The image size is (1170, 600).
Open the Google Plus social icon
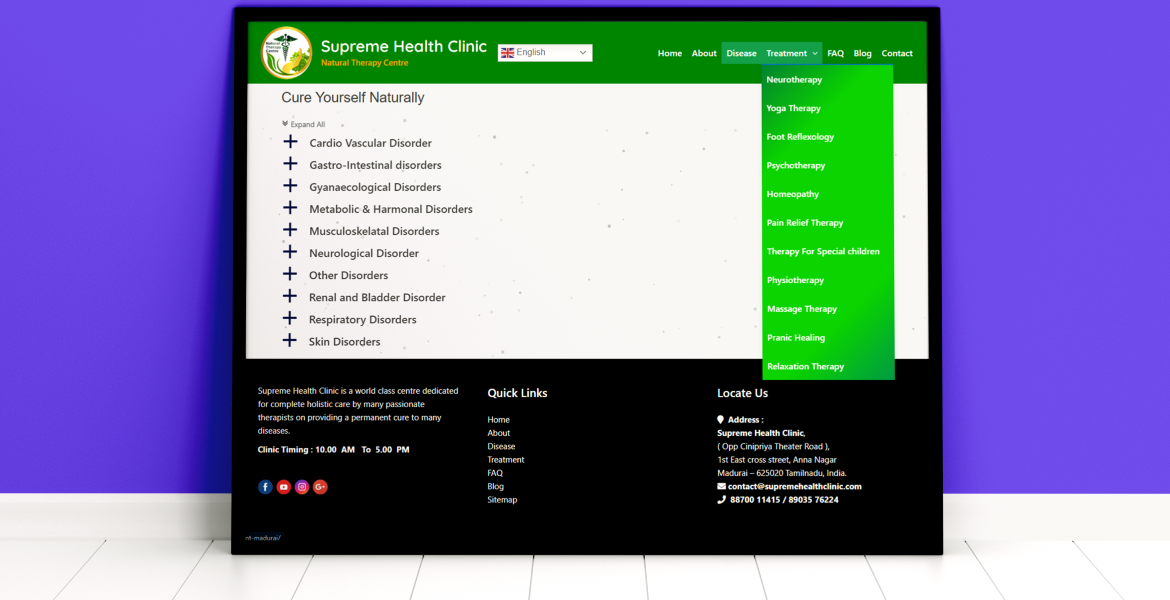coord(320,487)
